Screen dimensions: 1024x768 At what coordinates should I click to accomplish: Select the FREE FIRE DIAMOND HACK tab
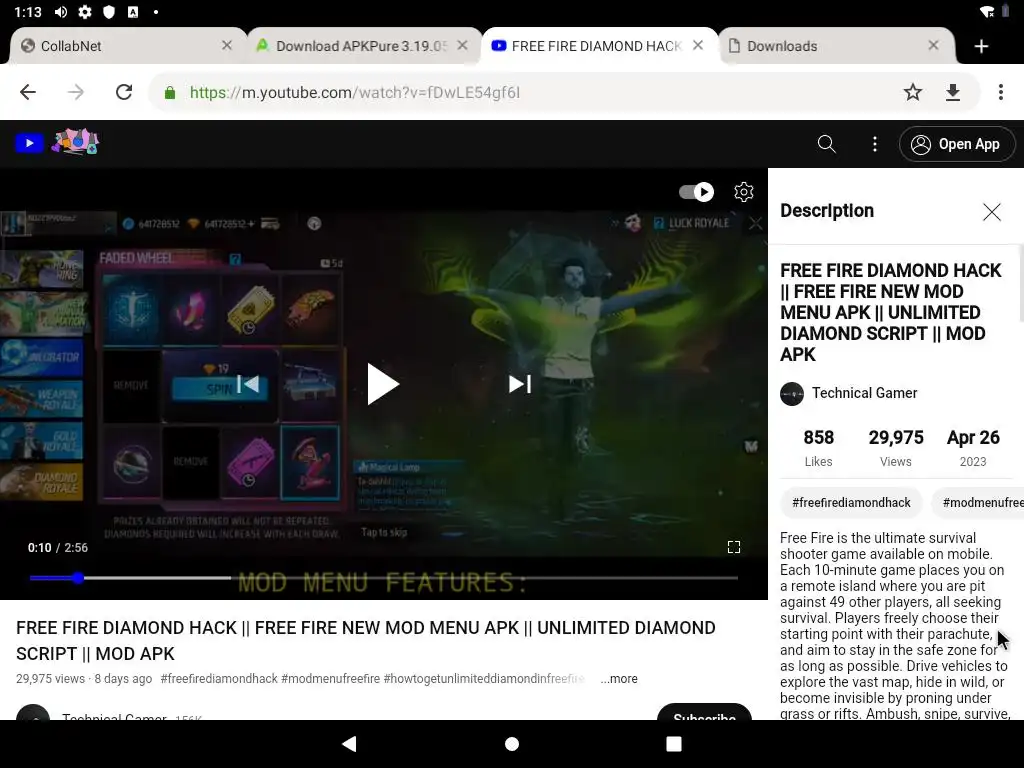(600, 46)
